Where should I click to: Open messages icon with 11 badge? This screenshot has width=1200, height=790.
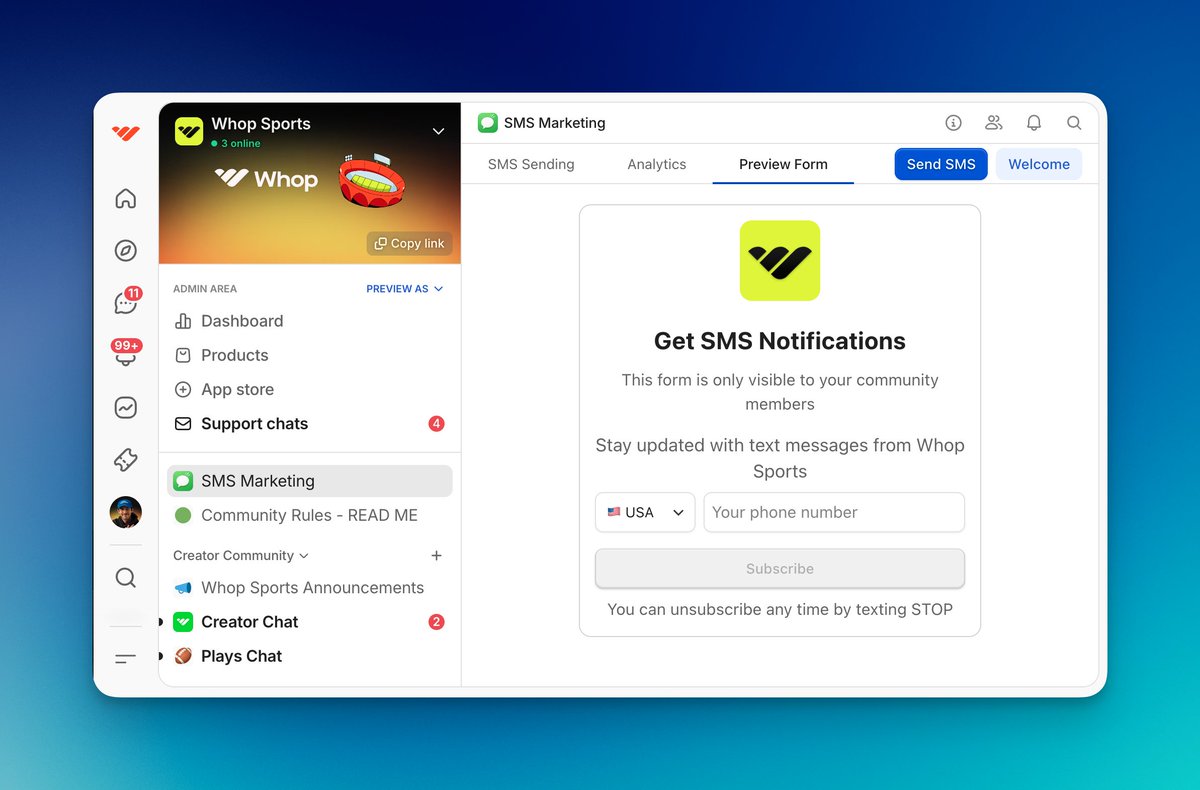coord(126,301)
